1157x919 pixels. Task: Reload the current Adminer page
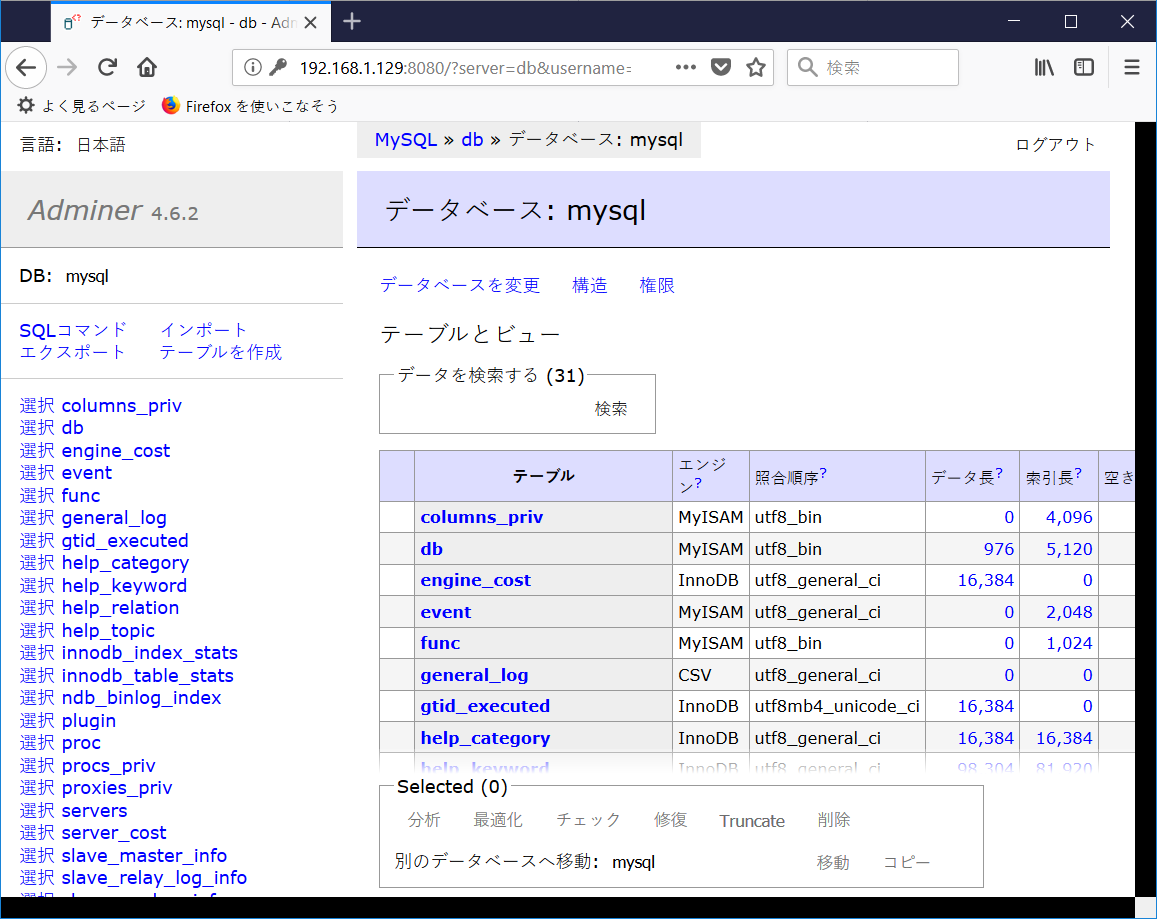point(107,67)
